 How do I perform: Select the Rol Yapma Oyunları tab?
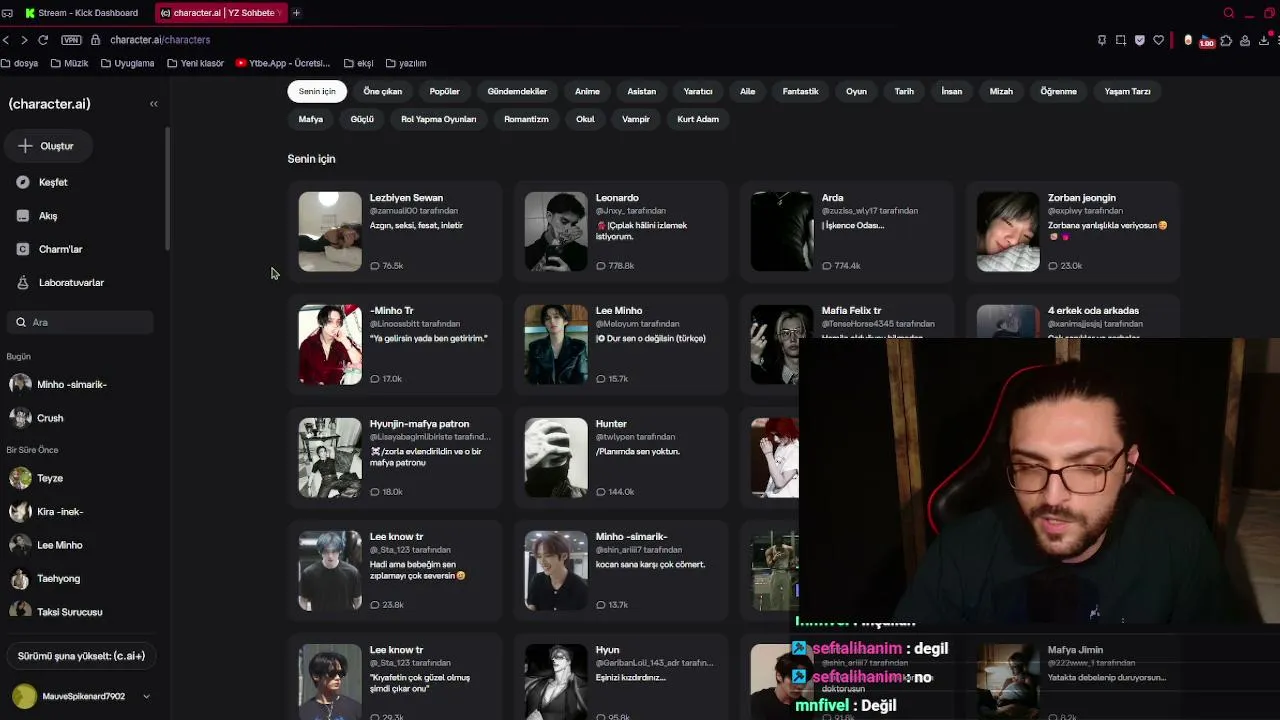pos(439,119)
